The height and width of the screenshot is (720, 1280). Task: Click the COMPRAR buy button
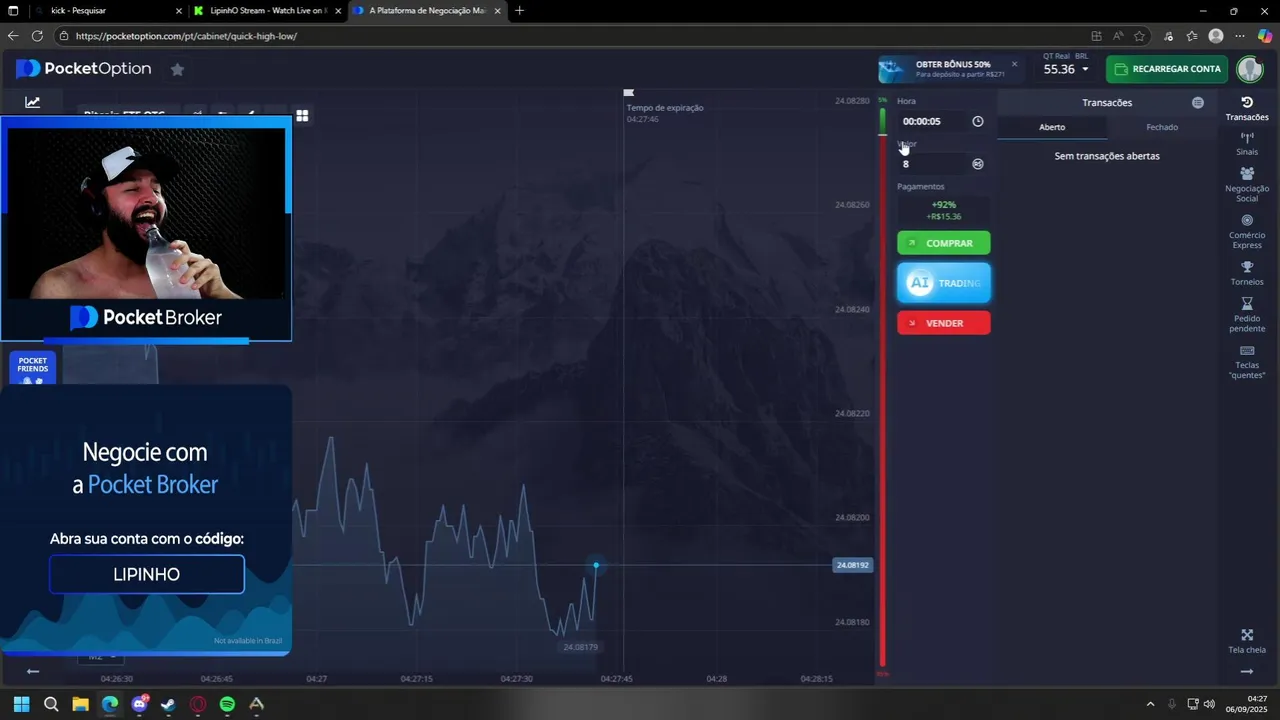point(944,243)
